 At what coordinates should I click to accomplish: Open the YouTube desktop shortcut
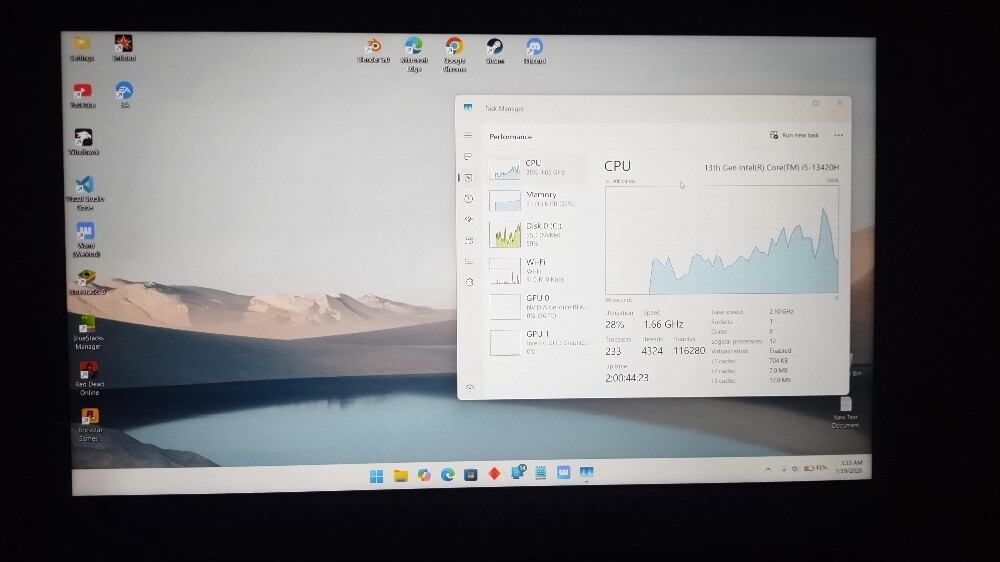coord(83,95)
